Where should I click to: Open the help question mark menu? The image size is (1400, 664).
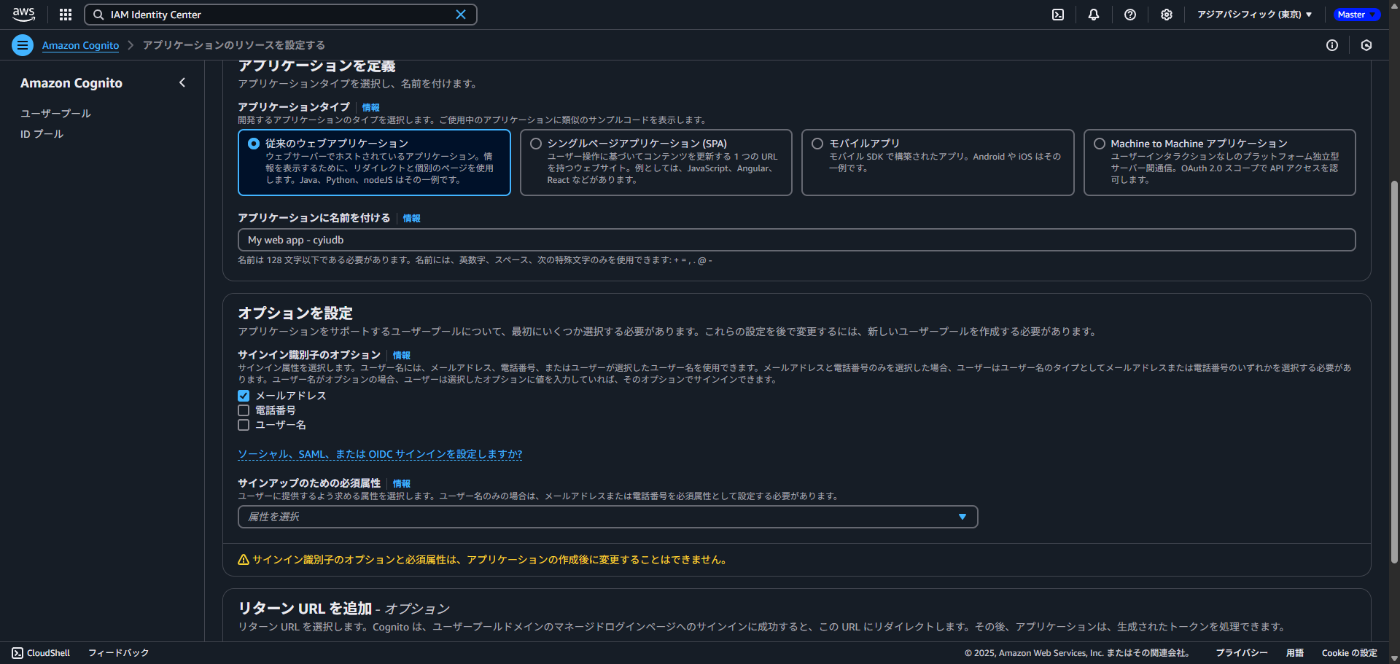[x=1130, y=15]
